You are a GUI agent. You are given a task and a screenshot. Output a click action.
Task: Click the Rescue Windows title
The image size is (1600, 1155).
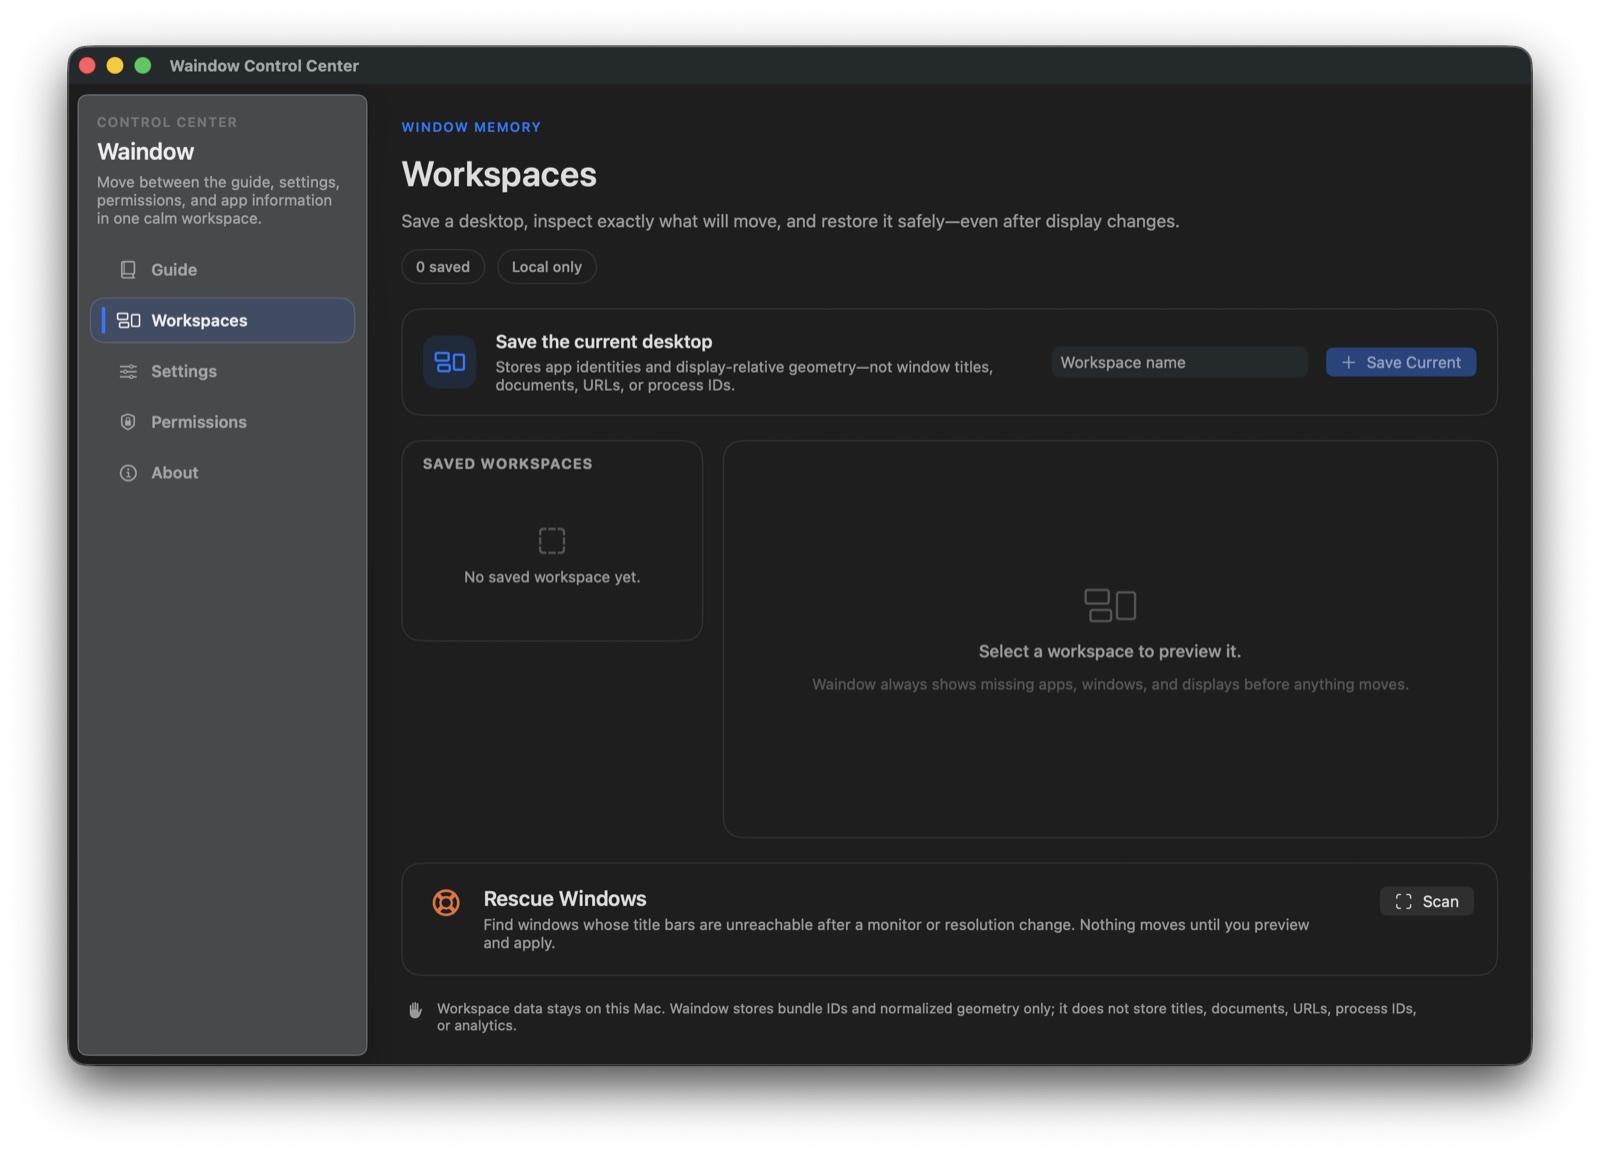point(565,898)
